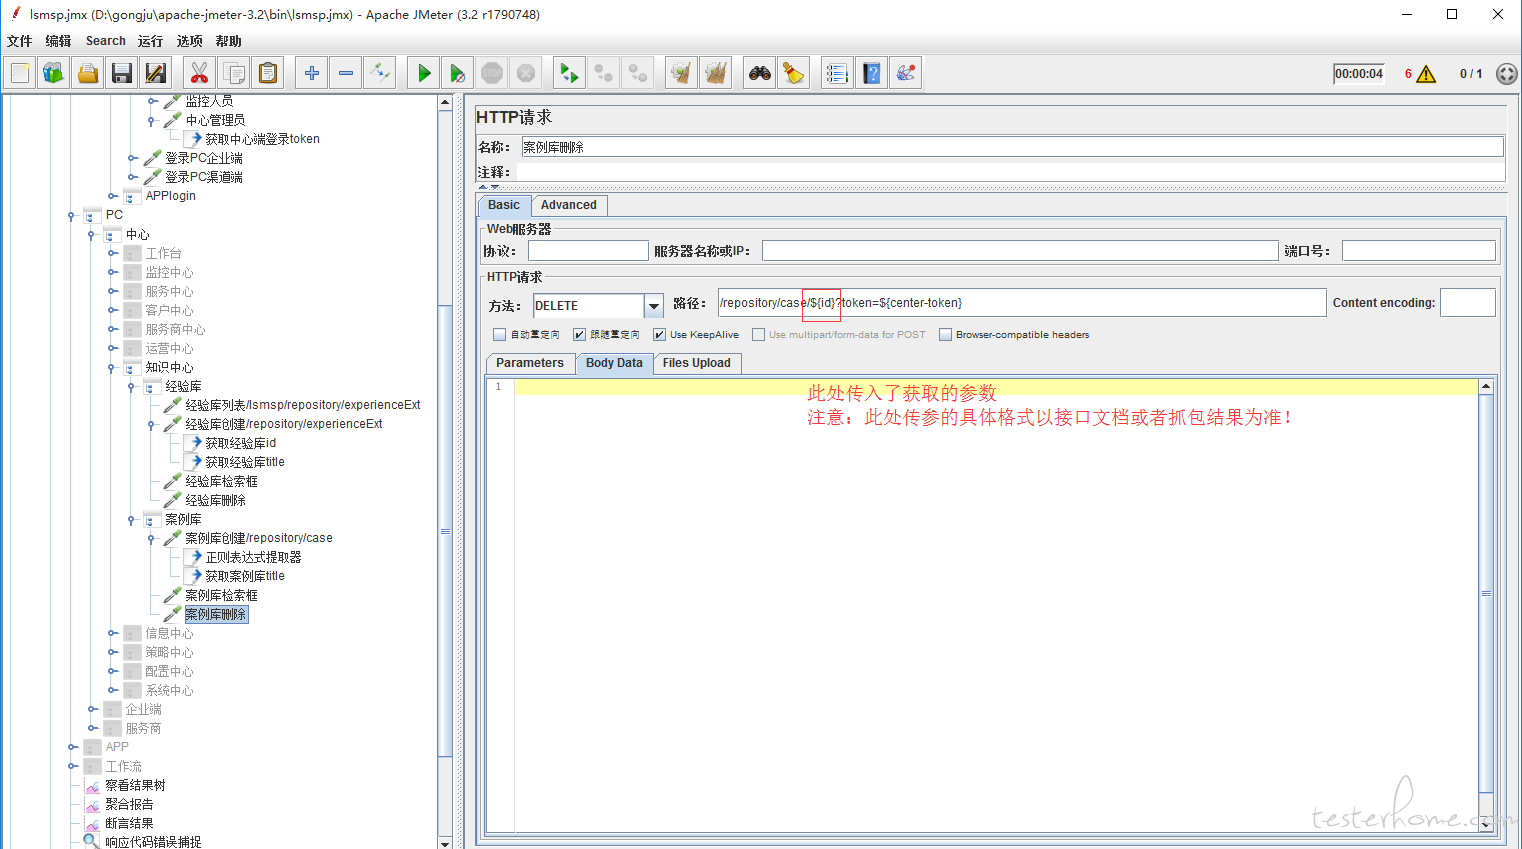Expand the 工作台 tree node
The height and width of the screenshot is (849, 1522).
[x=112, y=254]
